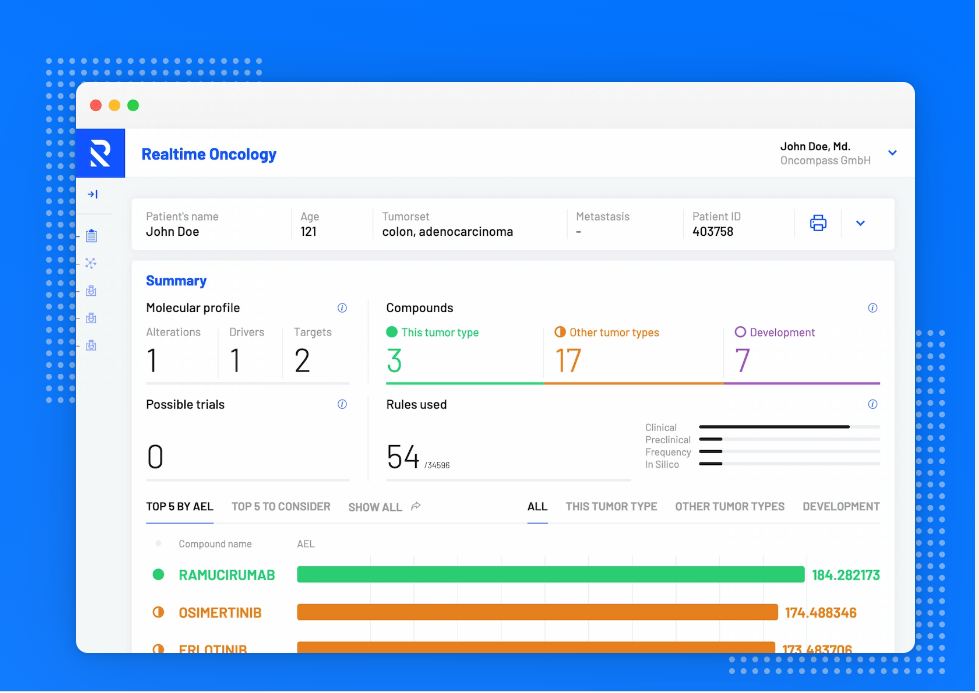Viewport: 979px width, 693px height.
Task: Click the Frequency rules progress bar
Action: coord(789,451)
